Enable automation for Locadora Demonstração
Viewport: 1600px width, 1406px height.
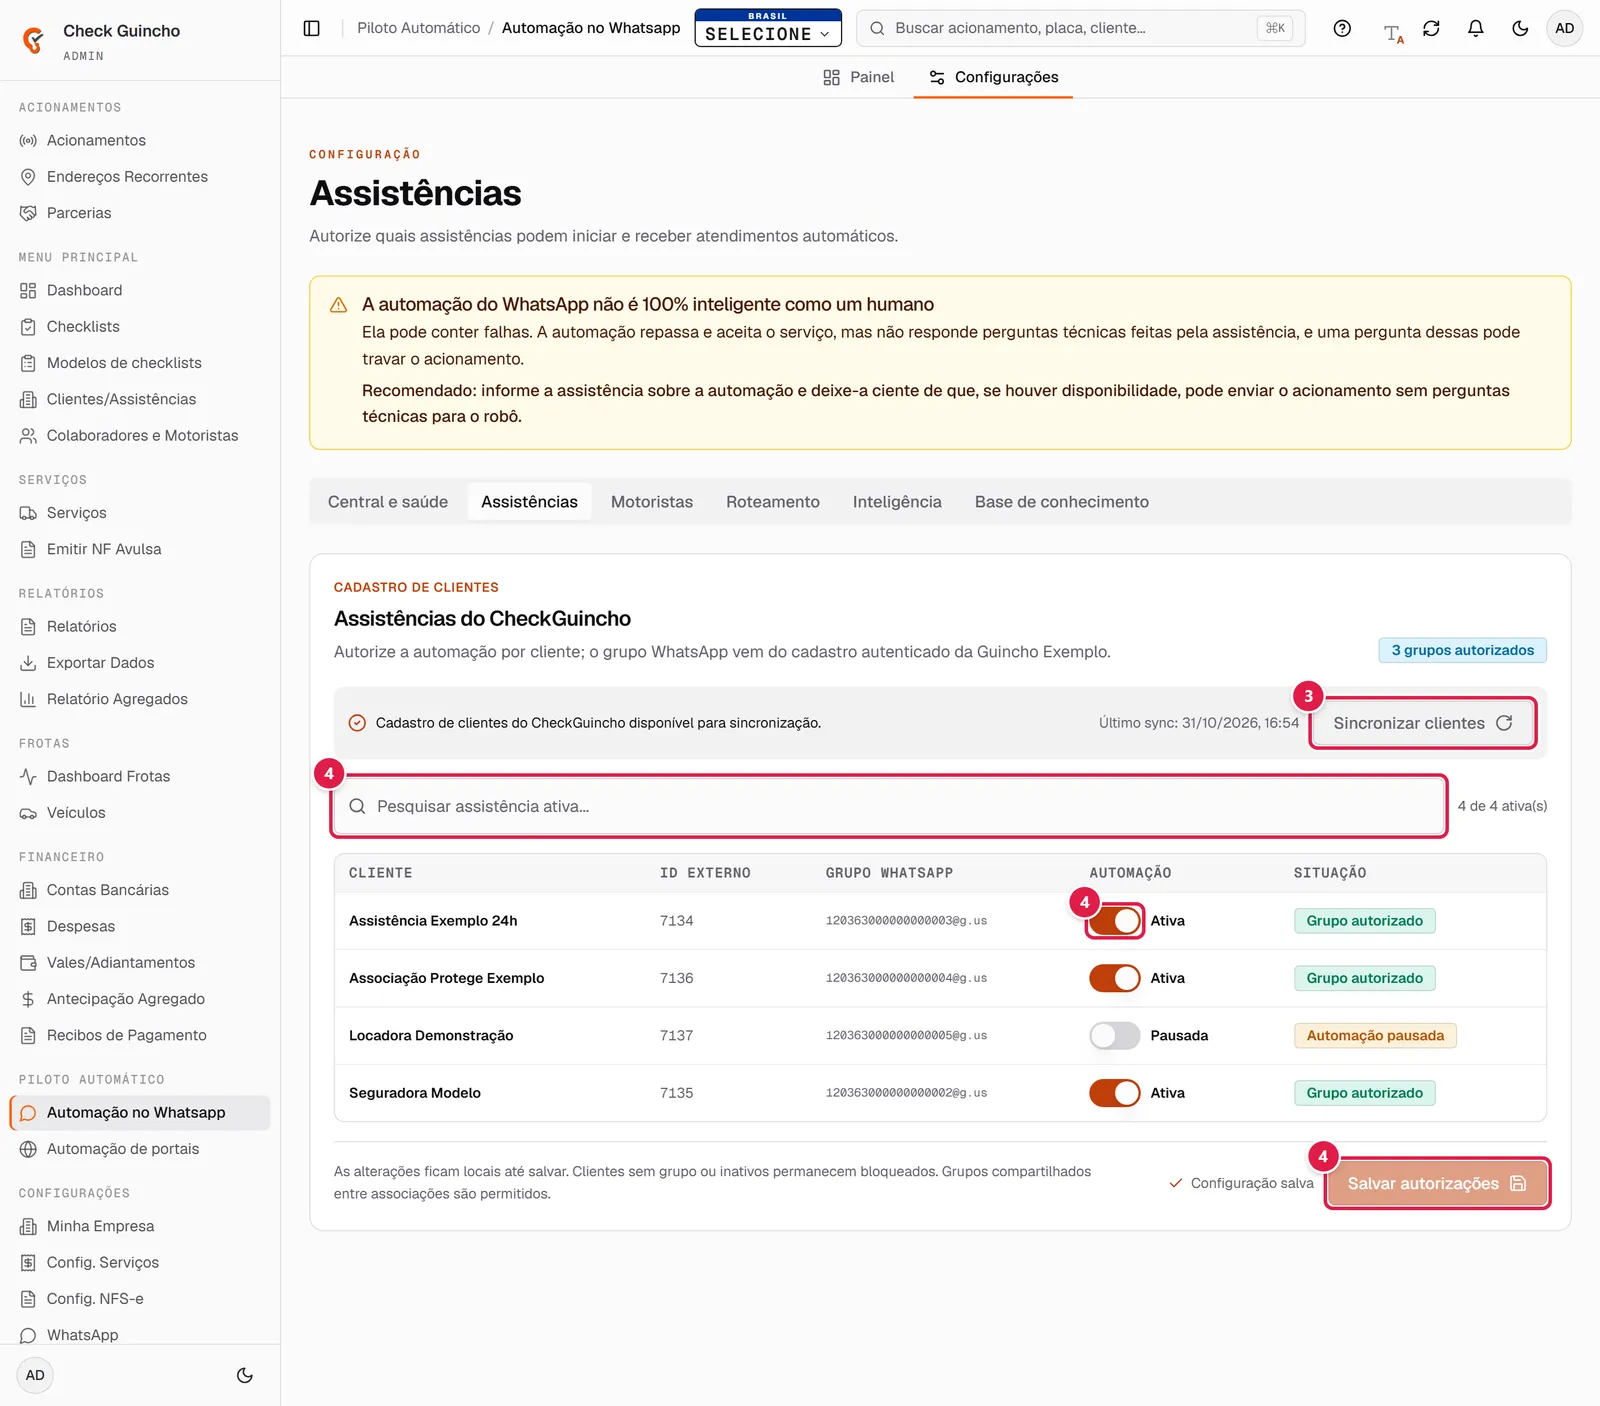click(1114, 1035)
